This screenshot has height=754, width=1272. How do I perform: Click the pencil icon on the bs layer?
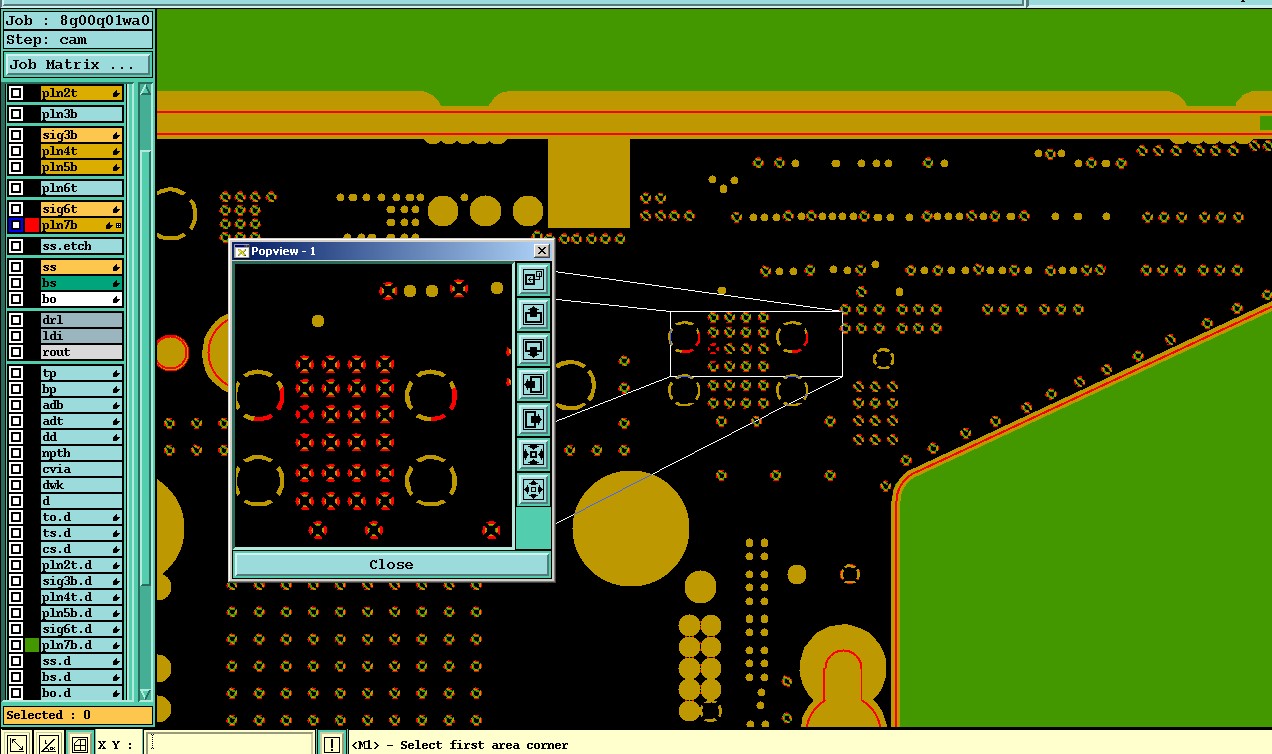(x=116, y=283)
